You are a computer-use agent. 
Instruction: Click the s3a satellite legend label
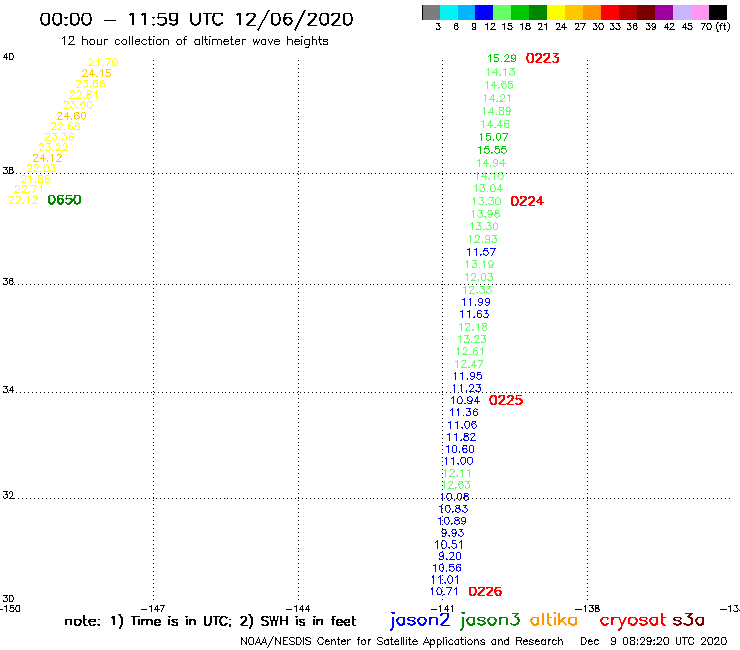(688, 620)
